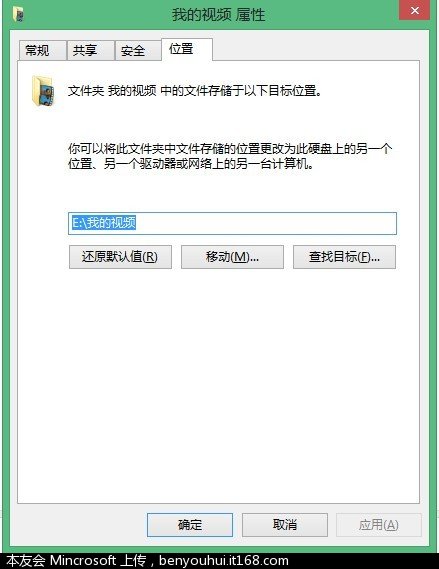Click the E:\我的视频 path text field
This screenshot has width=439, height=569.
pyautogui.click(x=233, y=223)
